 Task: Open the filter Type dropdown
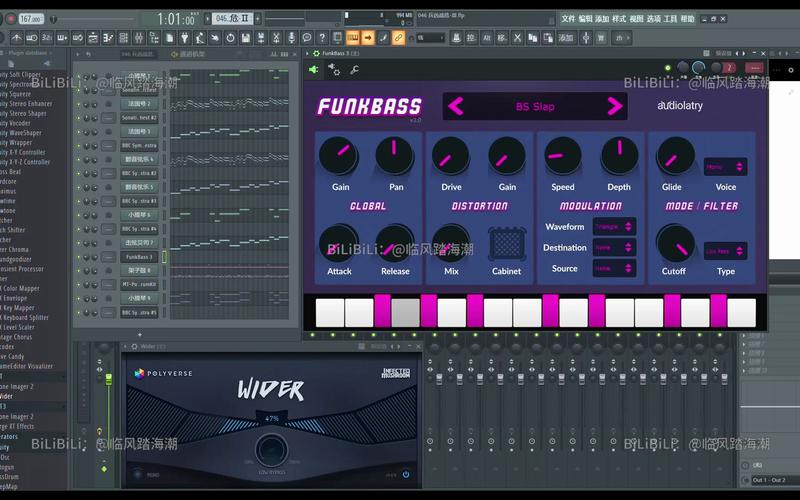tap(726, 251)
